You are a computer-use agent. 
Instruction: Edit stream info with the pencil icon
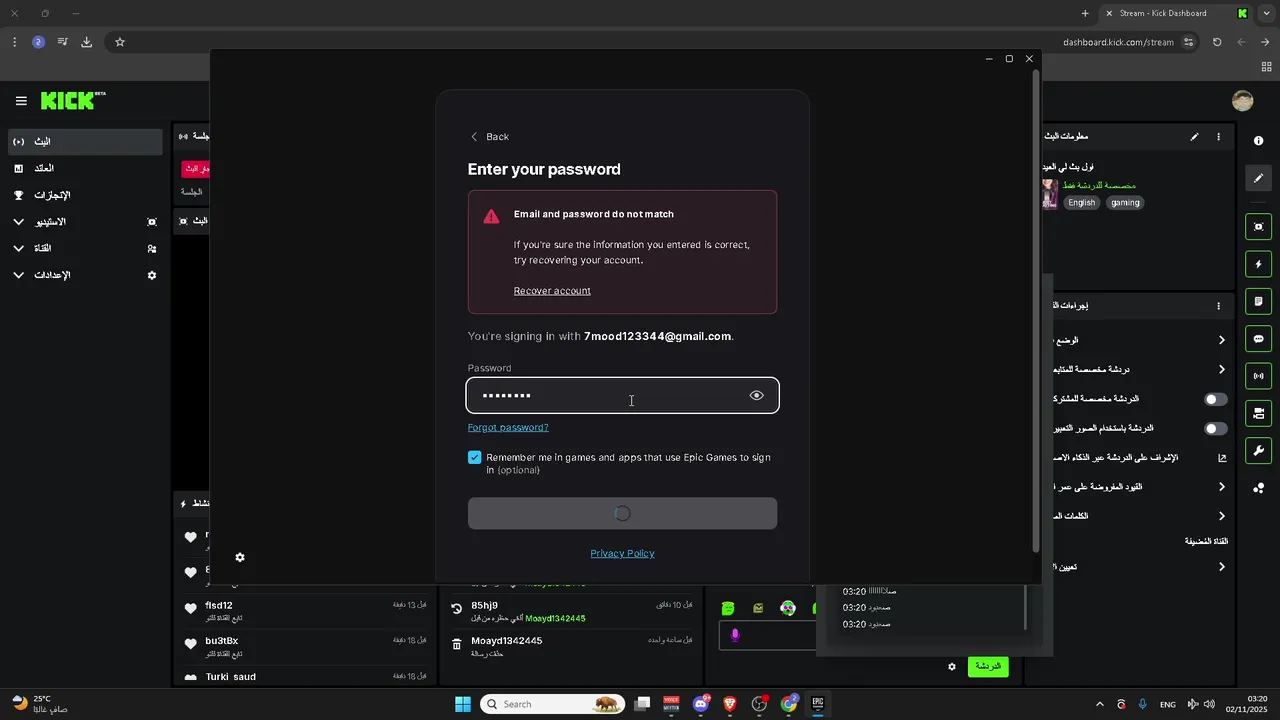pyautogui.click(x=1194, y=137)
